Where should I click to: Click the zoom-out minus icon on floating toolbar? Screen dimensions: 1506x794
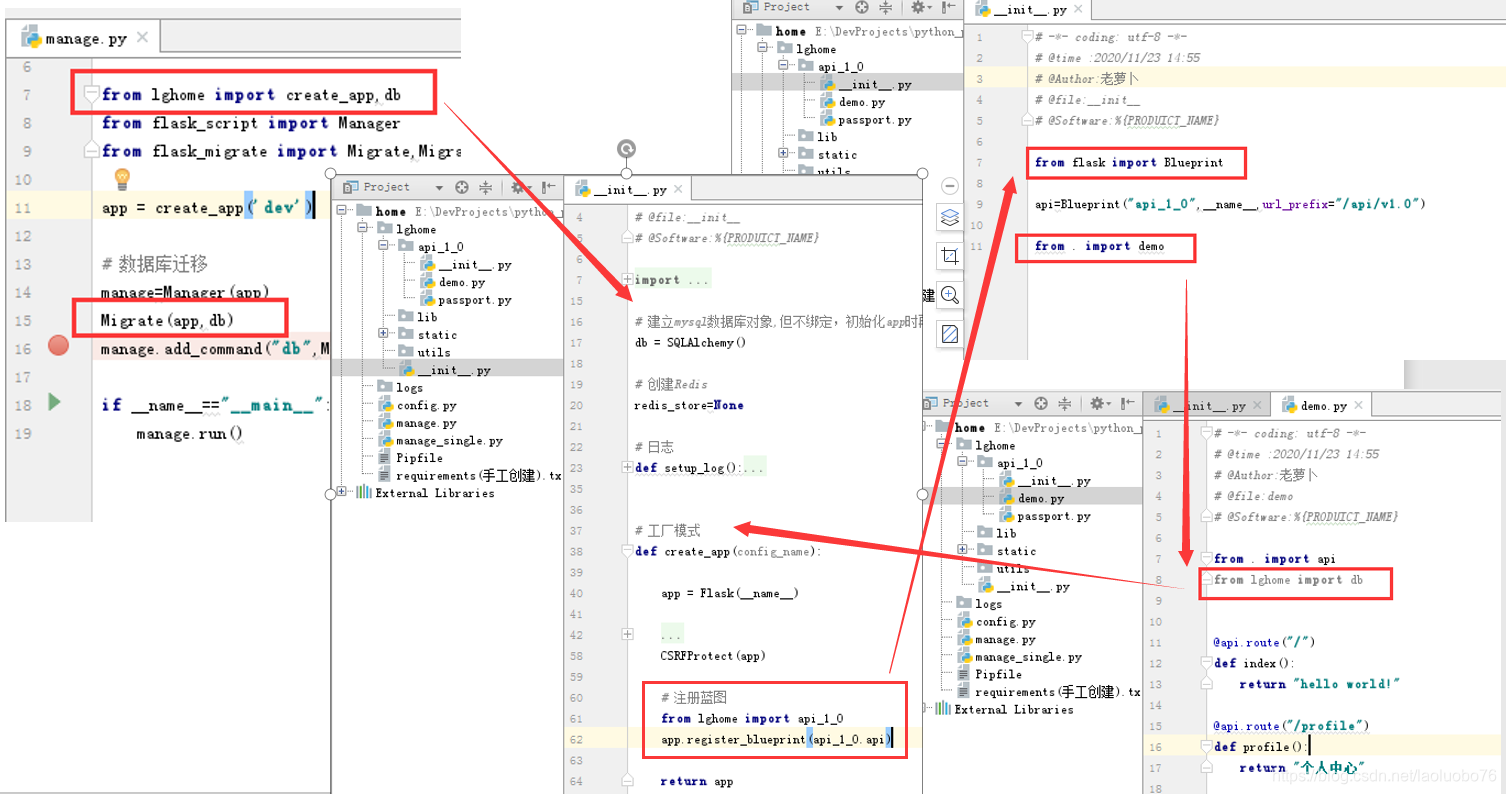tap(950, 186)
